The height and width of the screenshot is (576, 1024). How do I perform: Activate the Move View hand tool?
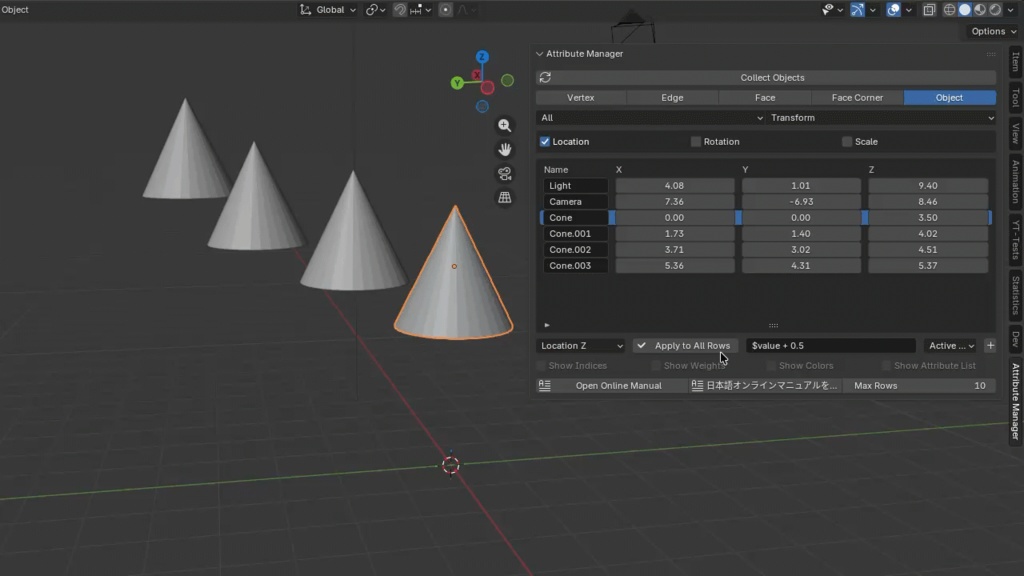tap(505, 149)
